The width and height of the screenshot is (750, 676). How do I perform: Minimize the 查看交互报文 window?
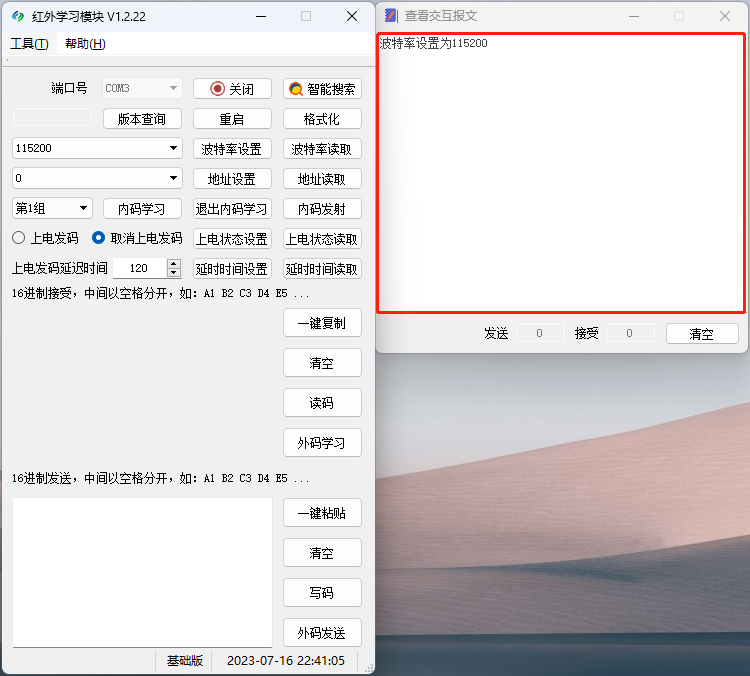[634, 16]
